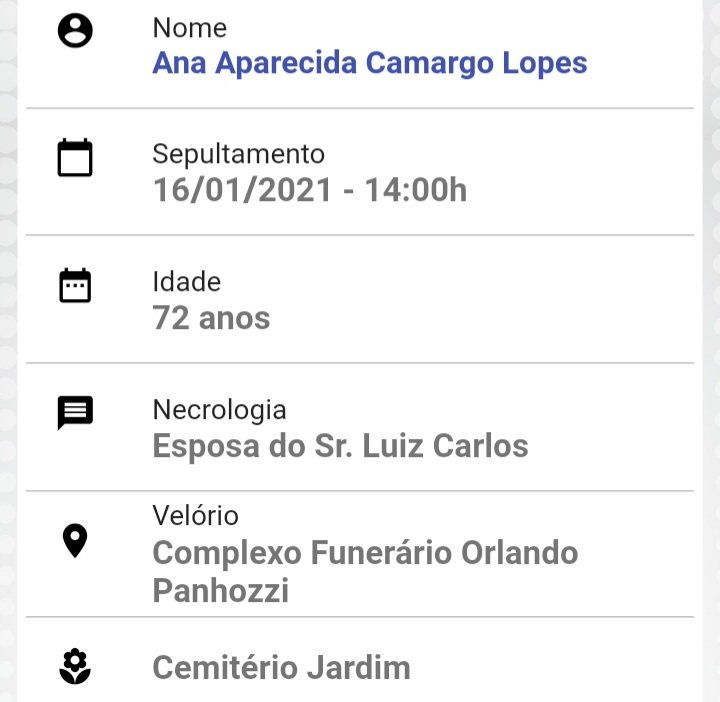Click Complexo Funerário Orlando location text

tap(365, 552)
